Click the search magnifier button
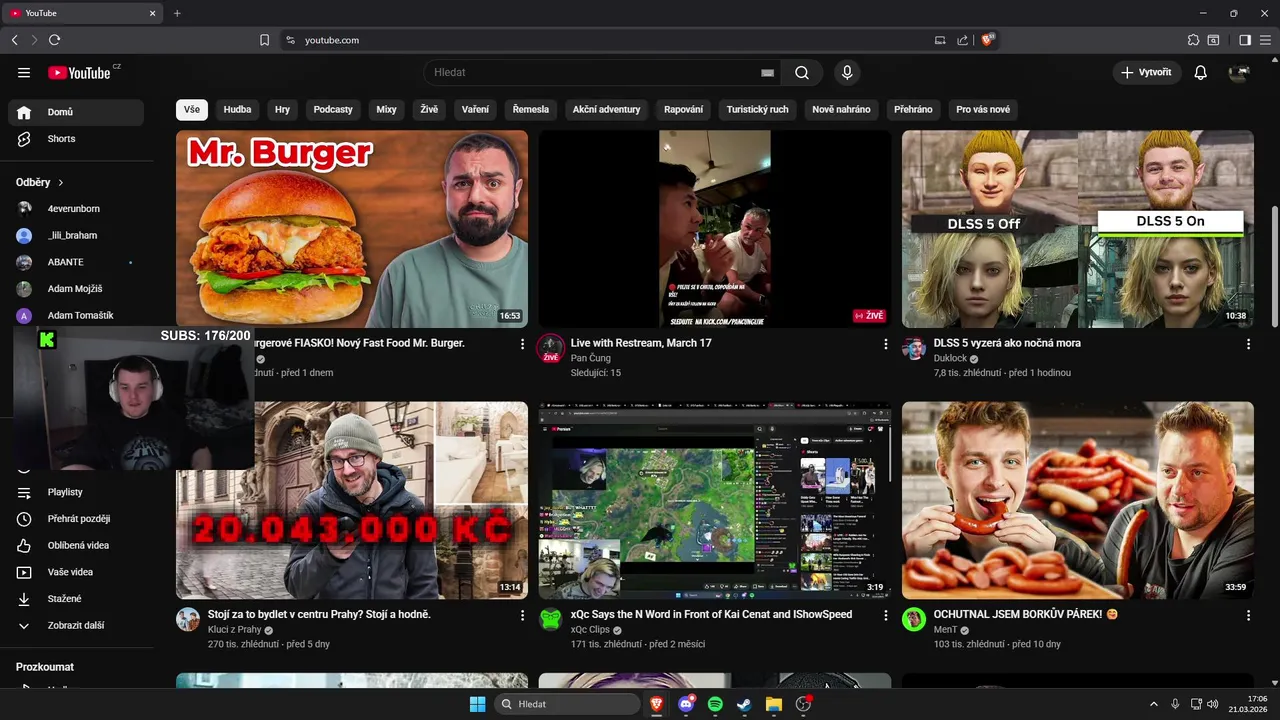 pyautogui.click(x=802, y=72)
